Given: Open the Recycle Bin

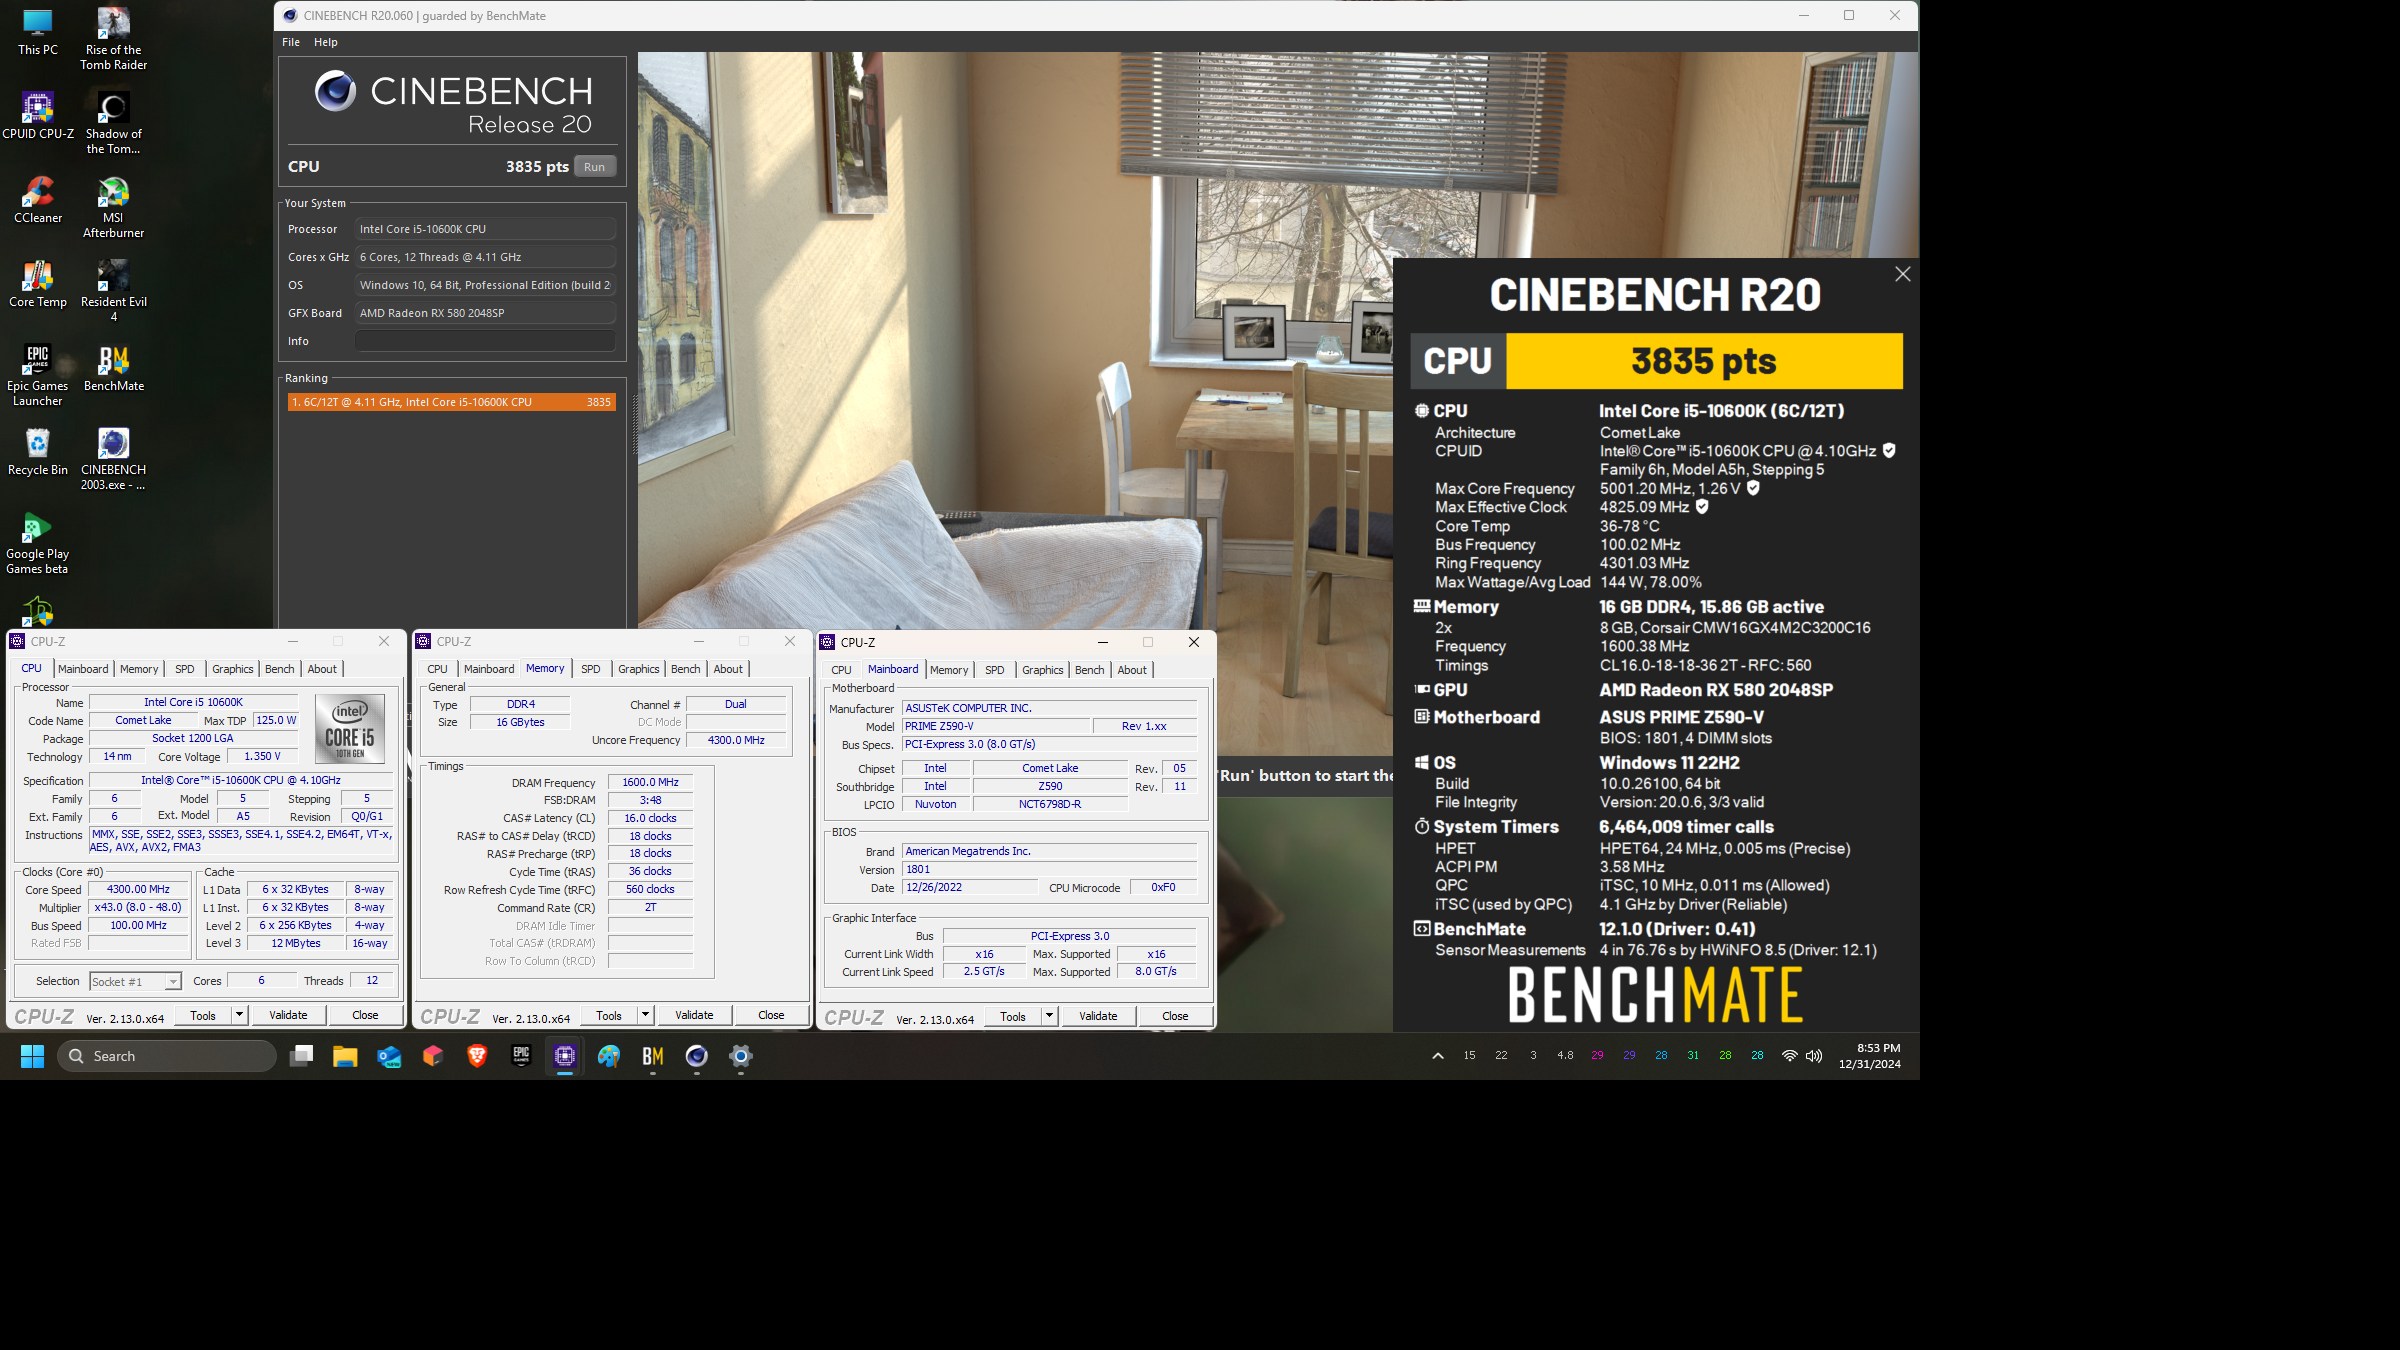Looking at the screenshot, I should pyautogui.click(x=38, y=452).
